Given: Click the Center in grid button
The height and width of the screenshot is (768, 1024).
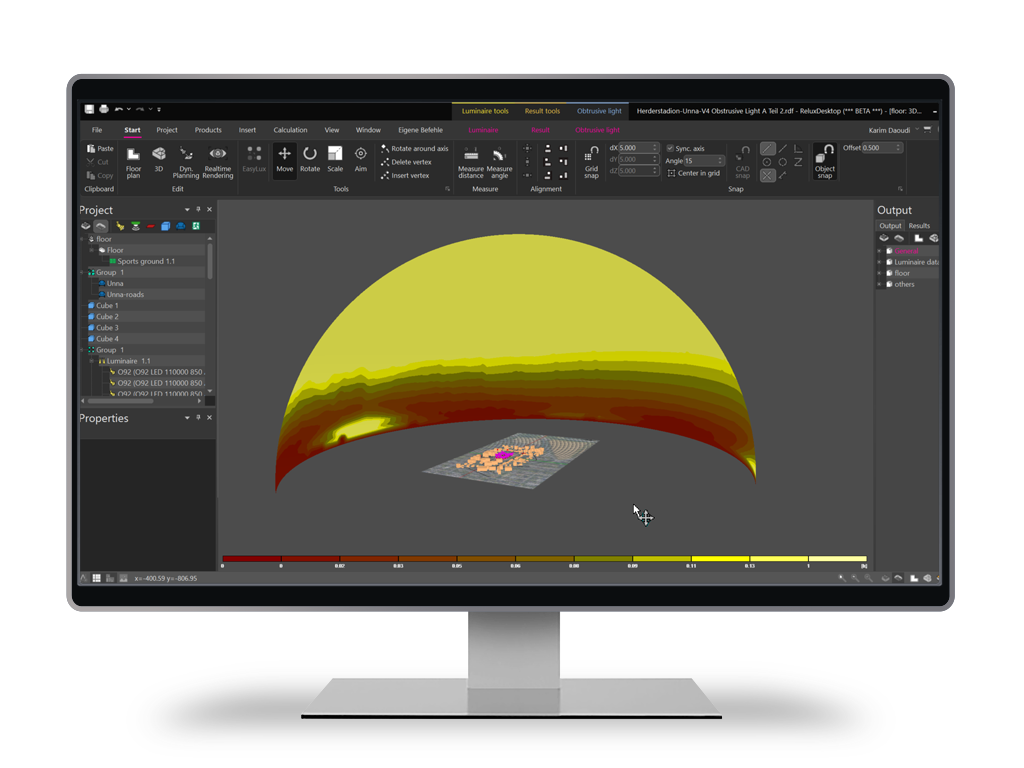Looking at the screenshot, I should pyautogui.click(x=693, y=173).
